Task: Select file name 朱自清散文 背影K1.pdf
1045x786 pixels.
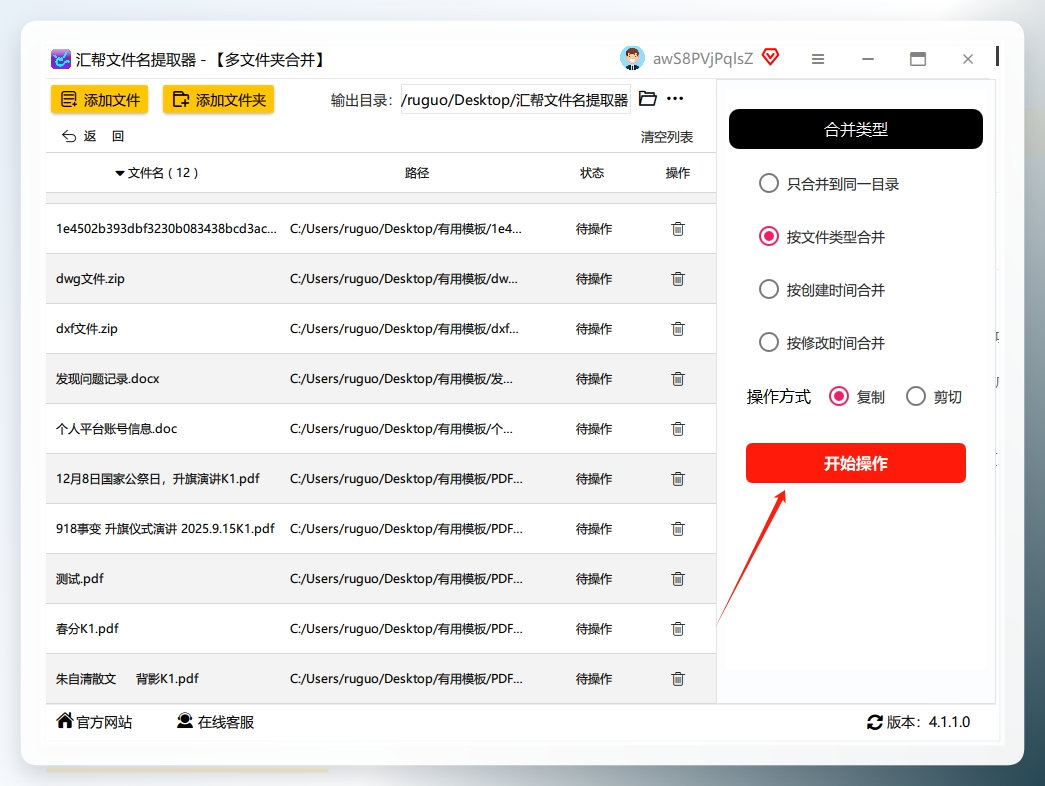Action: (x=127, y=679)
